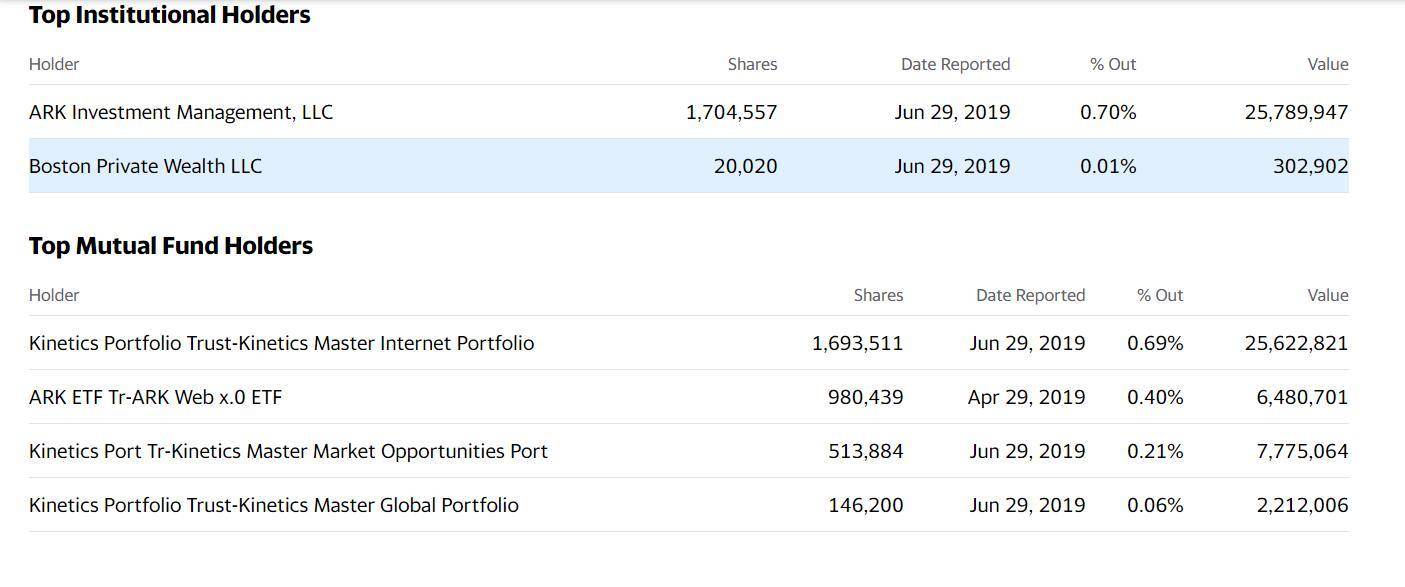Click the 0.21% out value
The height and width of the screenshot is (587, 1405).
1155,451
